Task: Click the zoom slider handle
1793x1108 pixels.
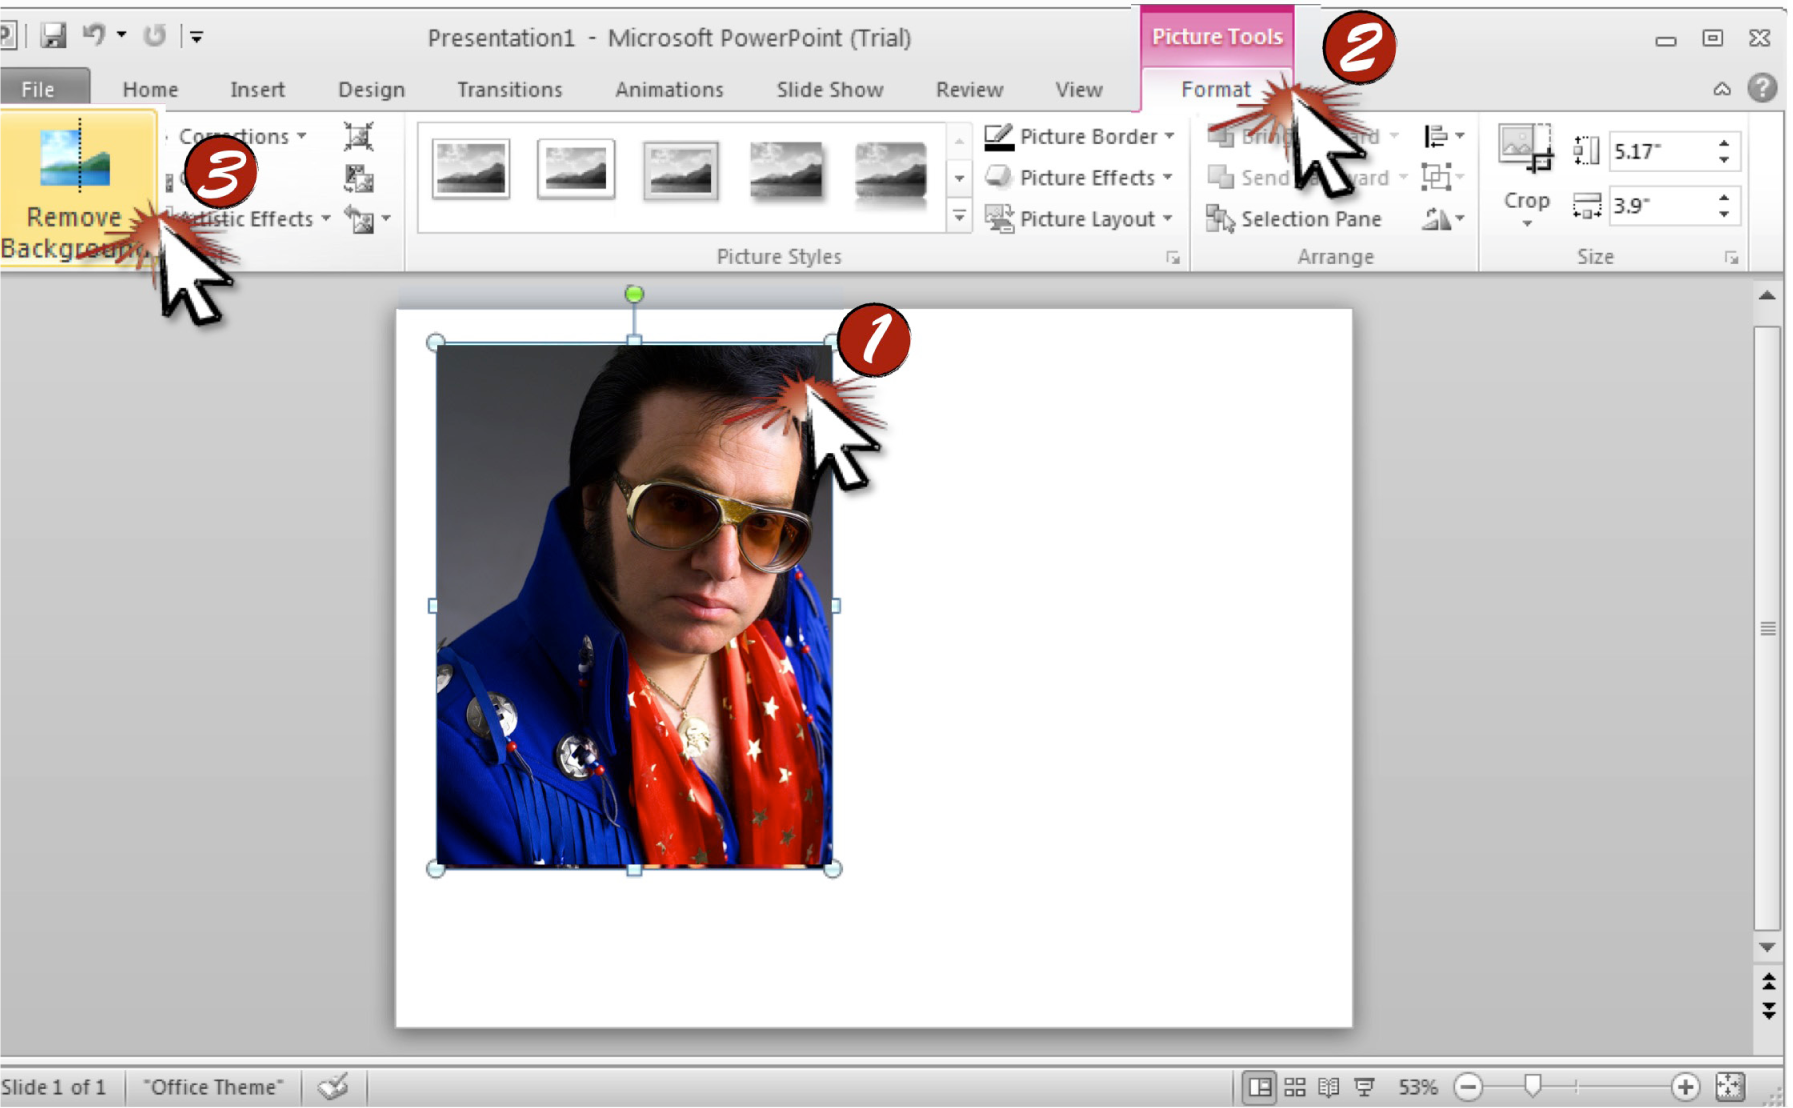Action: tap(1532, 1085)
